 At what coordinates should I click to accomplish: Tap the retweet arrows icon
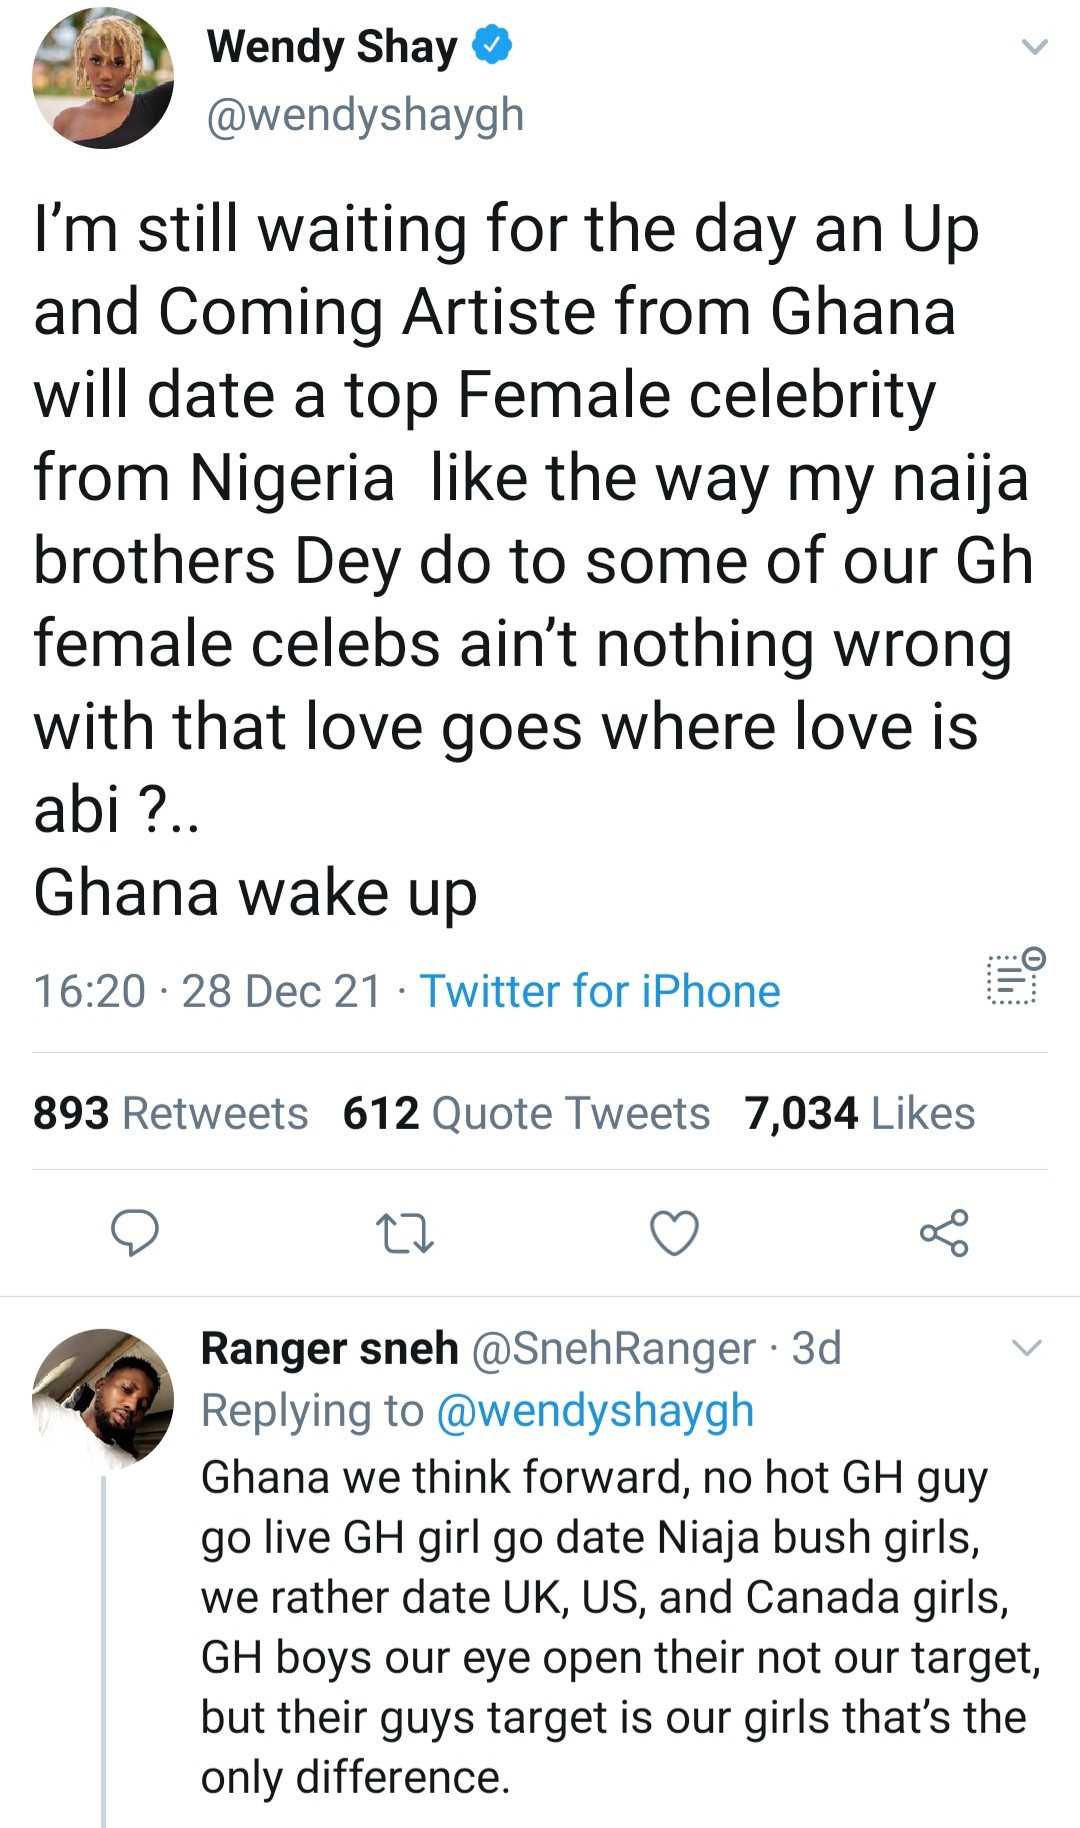tap(404, 1233)
